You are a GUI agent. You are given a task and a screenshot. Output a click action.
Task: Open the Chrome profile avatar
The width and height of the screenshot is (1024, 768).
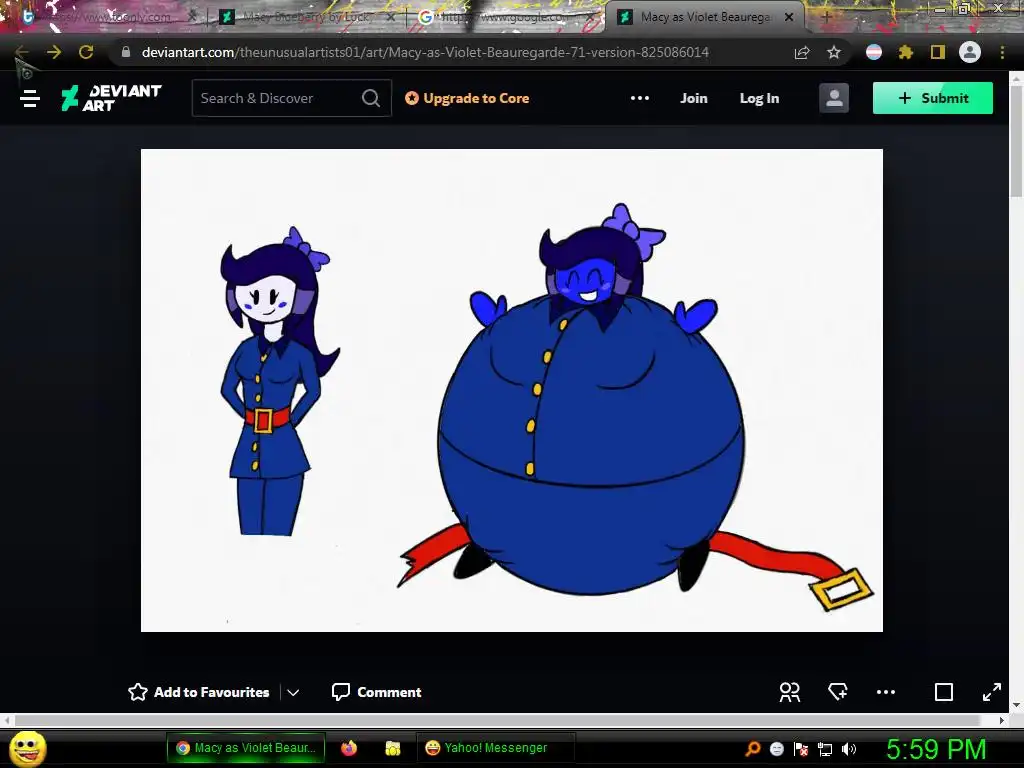coord(970,52)
